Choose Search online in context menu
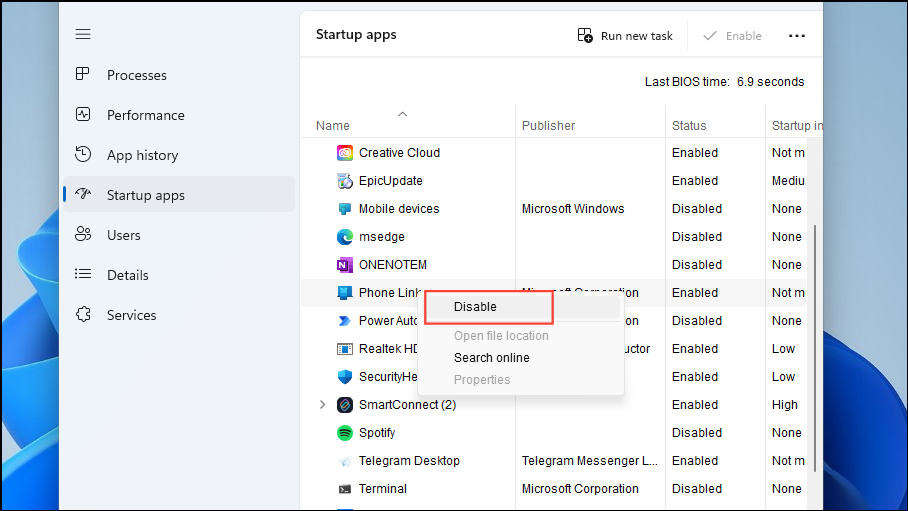Screen dimensions: 908x511 [492, 357]
